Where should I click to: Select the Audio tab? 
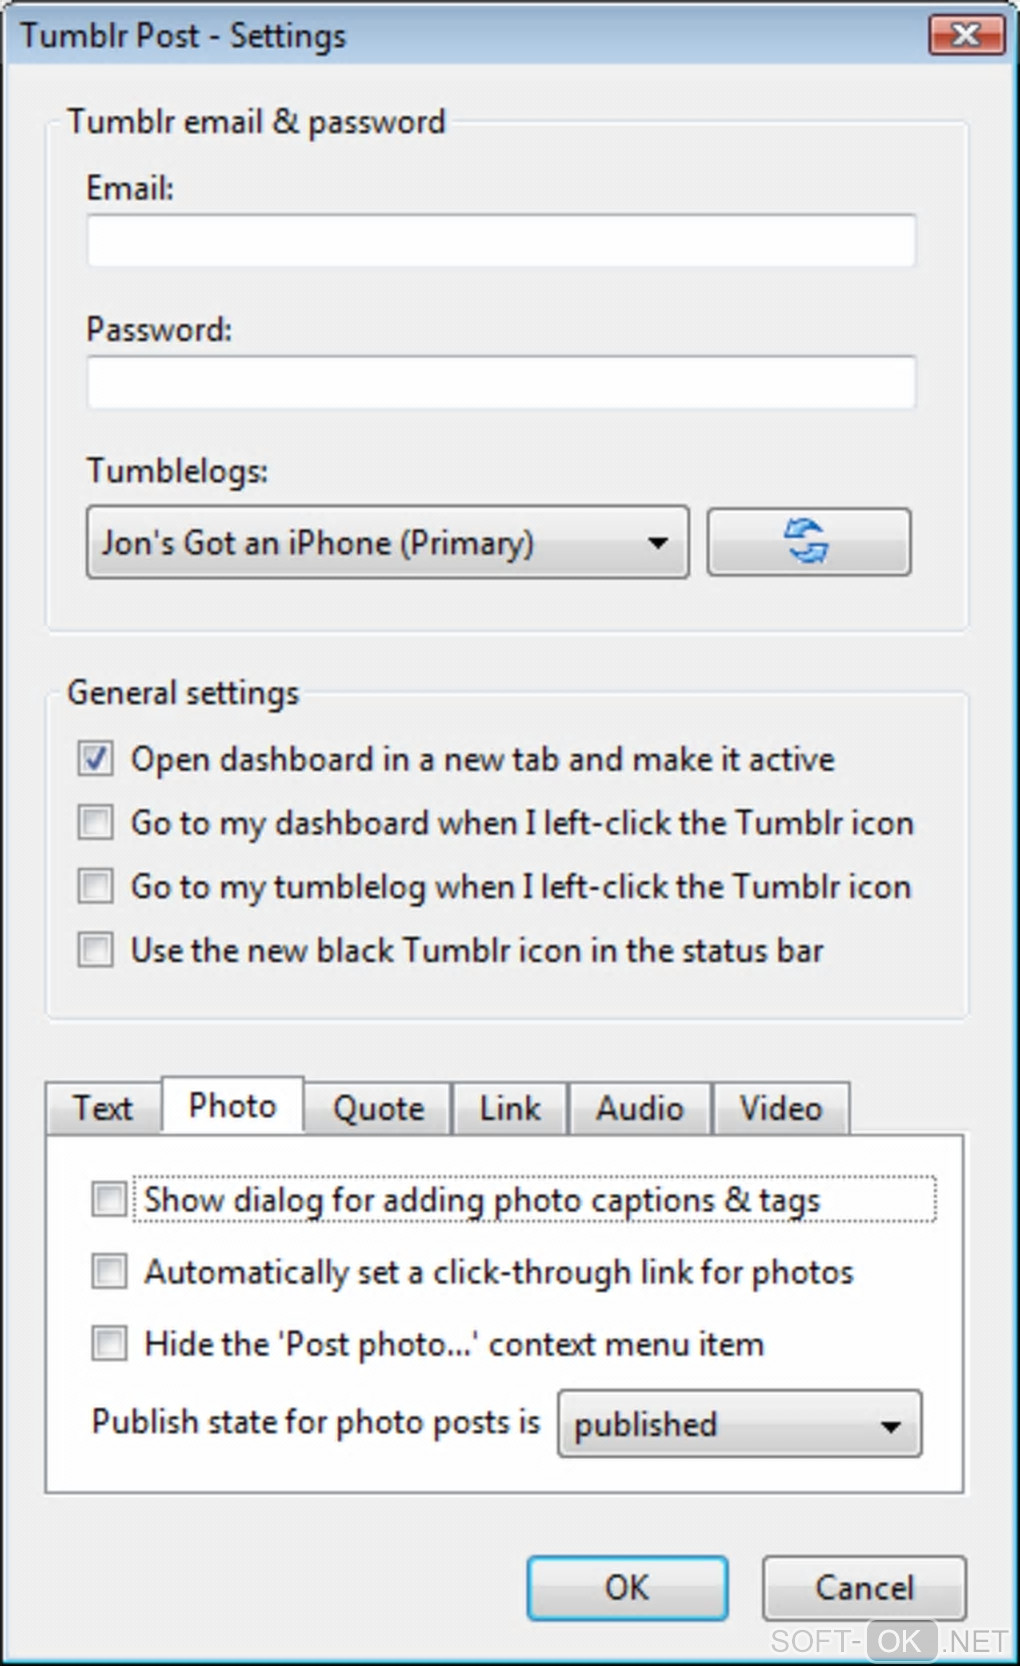(x=639, y=1109)
